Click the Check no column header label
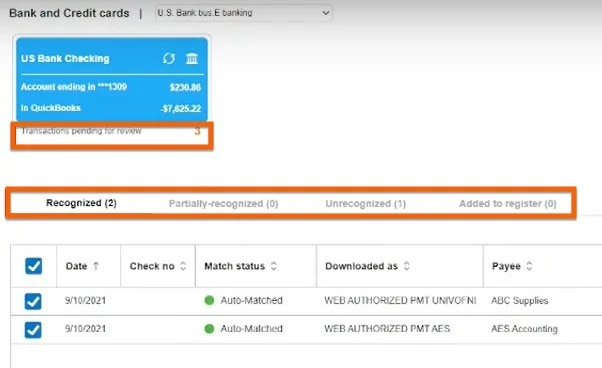 click(152, 266)
